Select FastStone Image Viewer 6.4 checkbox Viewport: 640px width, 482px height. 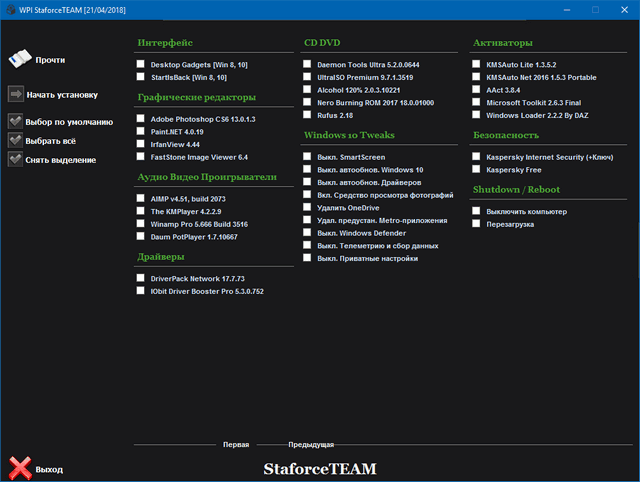pyautogui.click(x=140, y=156)
